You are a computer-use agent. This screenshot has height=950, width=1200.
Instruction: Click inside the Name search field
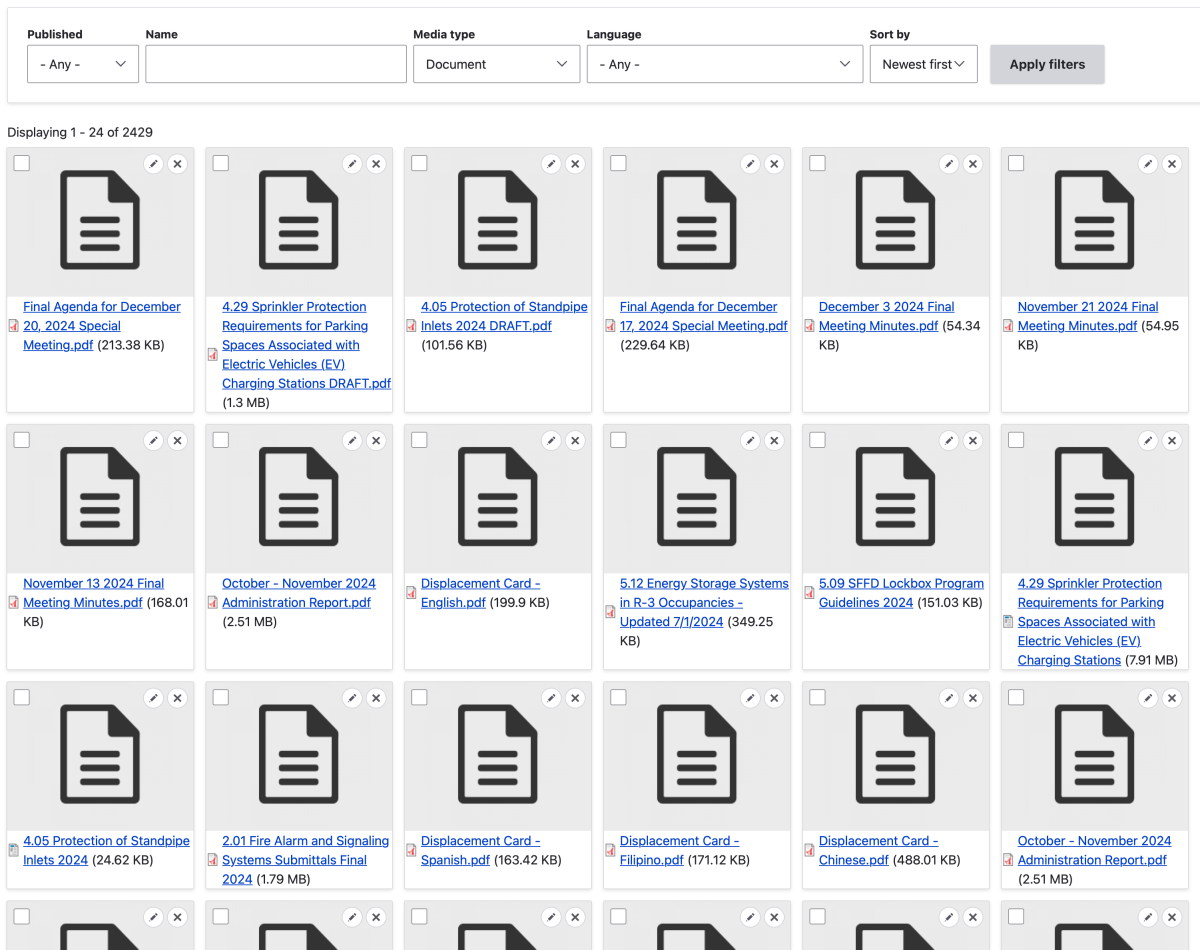click(x=275, y=63)
